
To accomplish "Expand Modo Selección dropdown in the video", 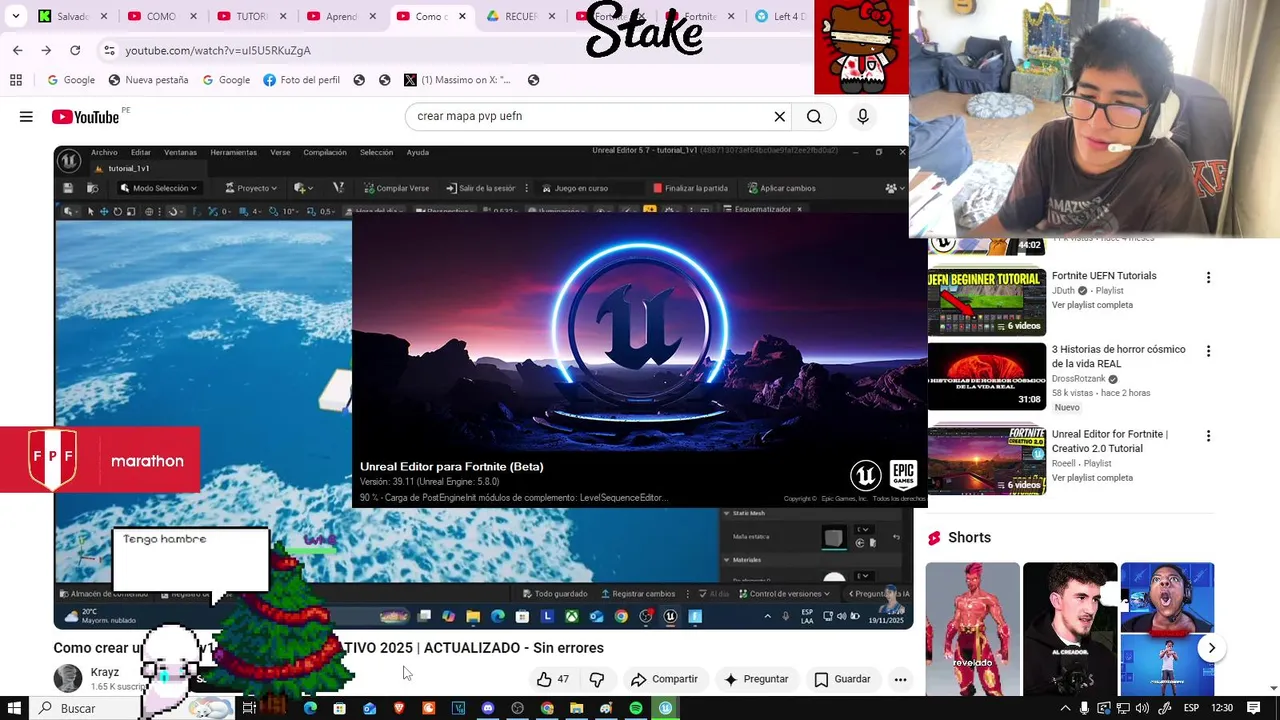I will 158,188.
